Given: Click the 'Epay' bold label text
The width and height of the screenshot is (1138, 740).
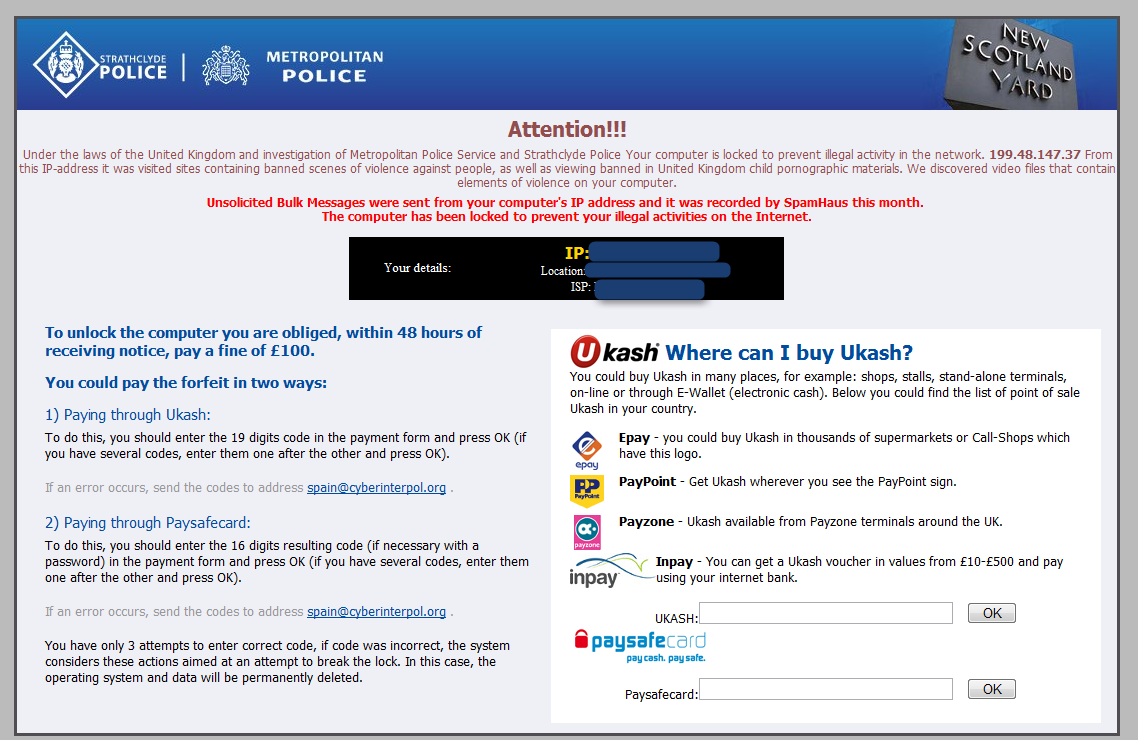Looking at the screenshot, I should click(634, 437).
